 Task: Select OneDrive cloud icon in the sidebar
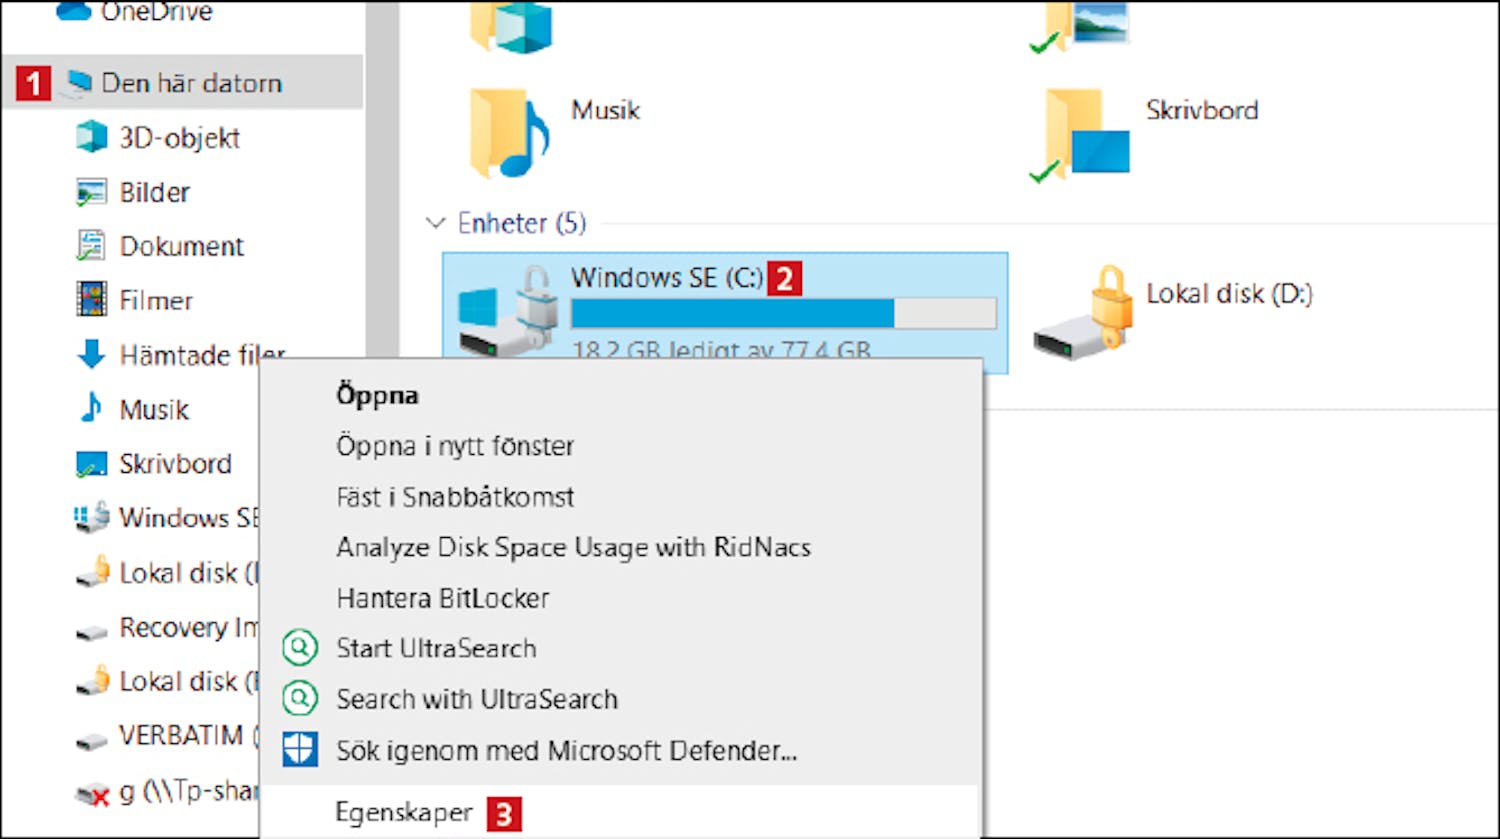click(x=75, y=12)
